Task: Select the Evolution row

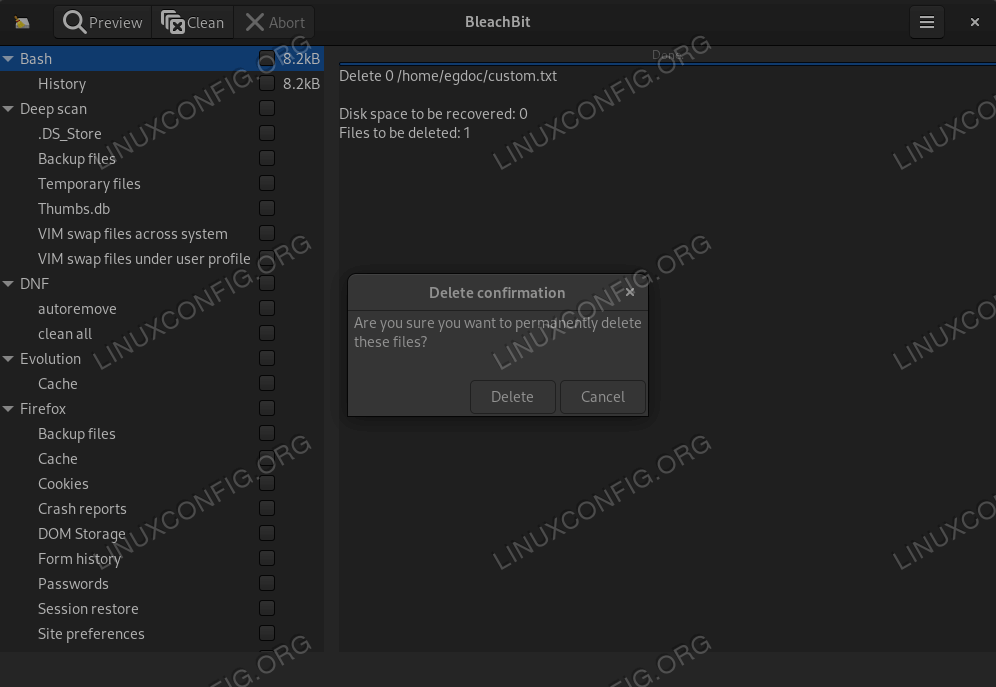Action: (162, 359)
